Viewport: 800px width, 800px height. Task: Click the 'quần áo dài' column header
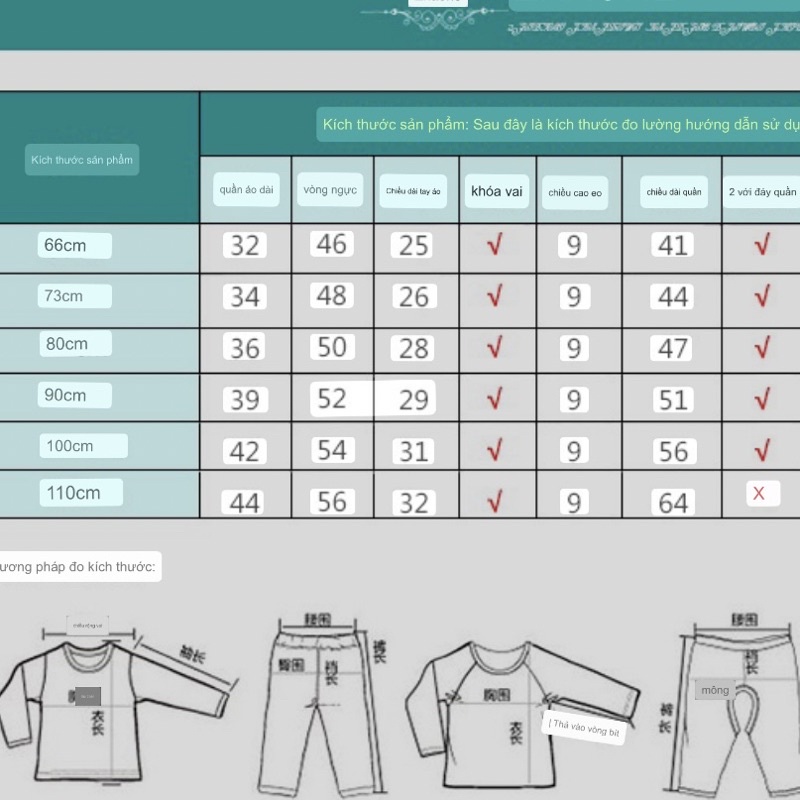point(246,189)
